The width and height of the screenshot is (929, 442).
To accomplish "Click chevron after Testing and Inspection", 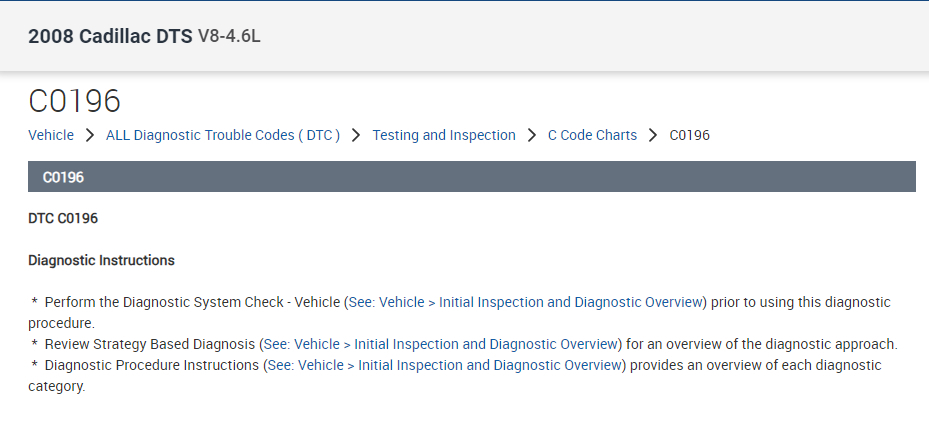I will pos(532,135).
